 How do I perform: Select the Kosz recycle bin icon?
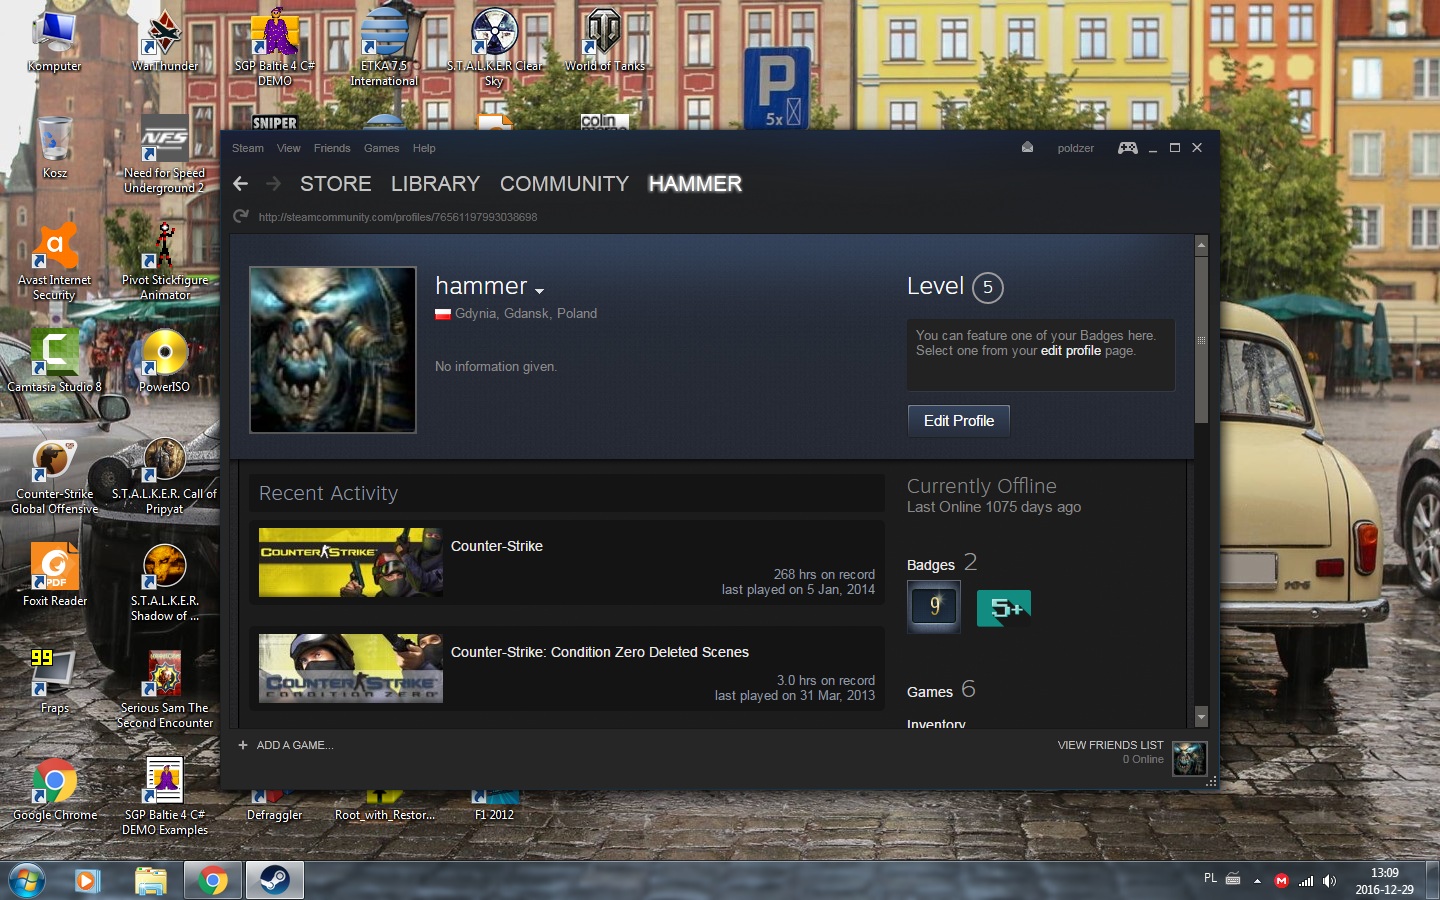(55, 147)
